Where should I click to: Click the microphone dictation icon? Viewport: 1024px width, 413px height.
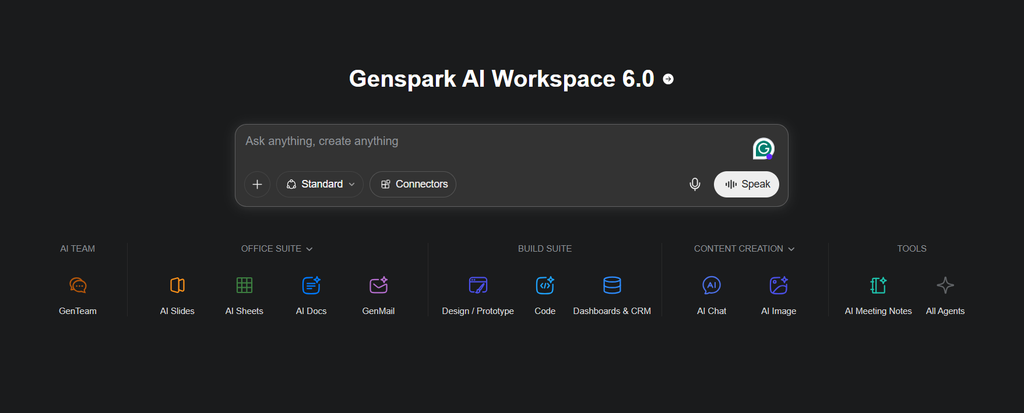pyautogui.click(x=695, y=184)
